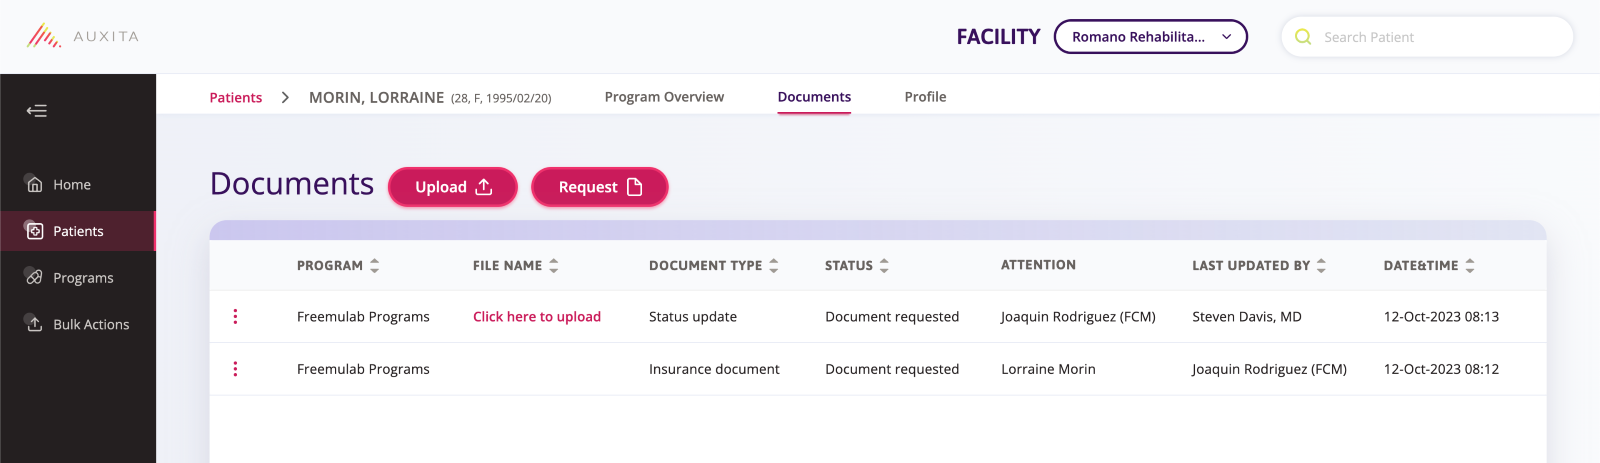Image resolution: width=1600 pixels, height=463 pixels.
Task: Sort table by Date&Time column
Action: pyautogui.click(x=1470, y=266)
